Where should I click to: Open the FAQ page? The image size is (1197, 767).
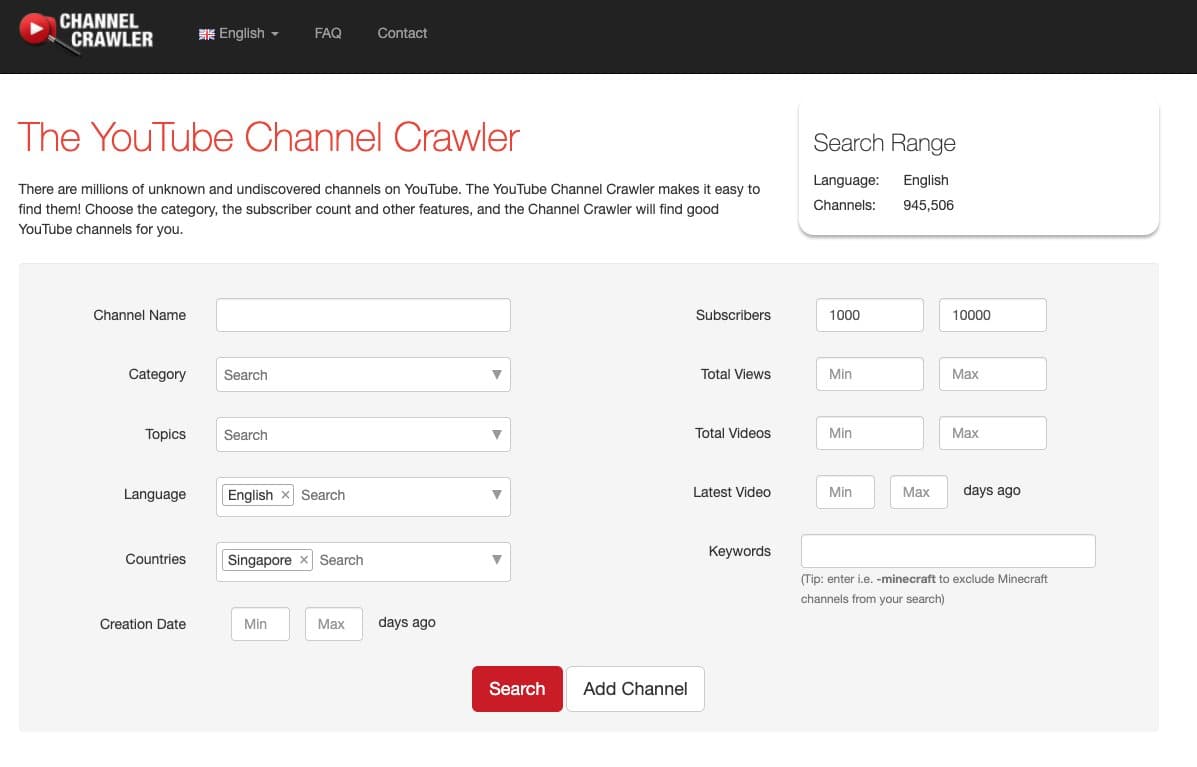(327, 33)
